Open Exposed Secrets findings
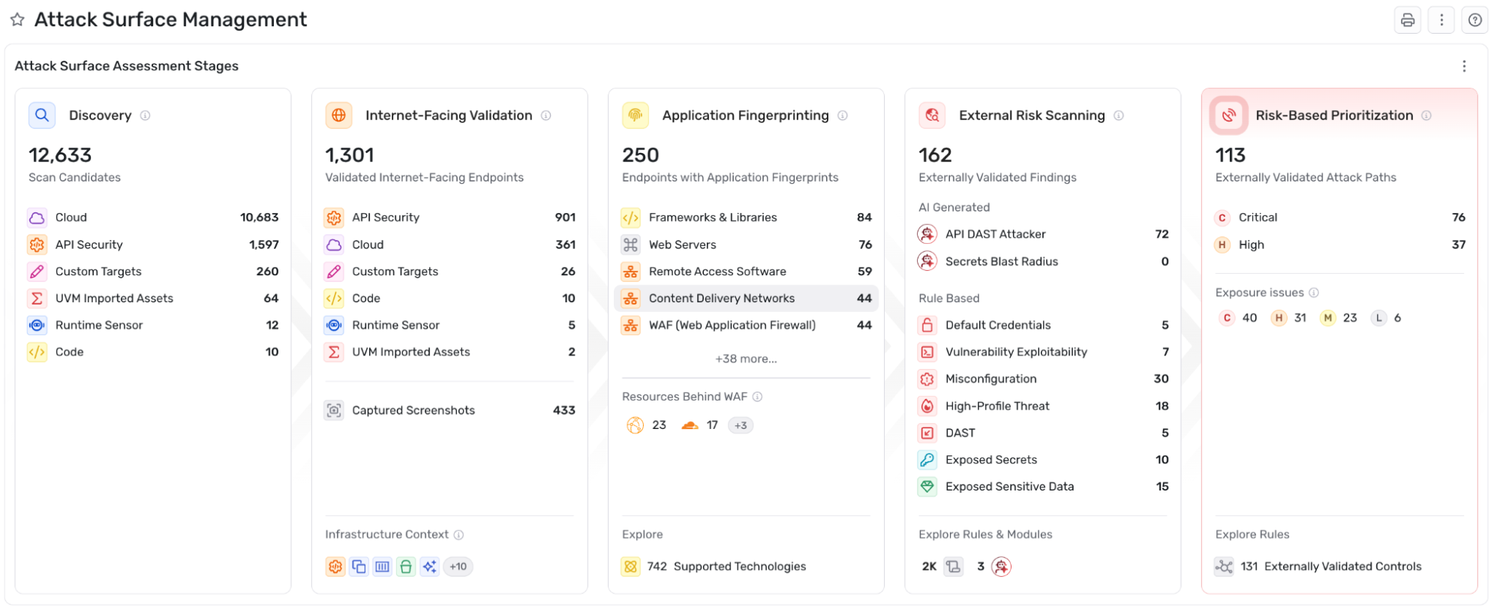Viewport: 1500px width, 612px height. [1043, 460]
